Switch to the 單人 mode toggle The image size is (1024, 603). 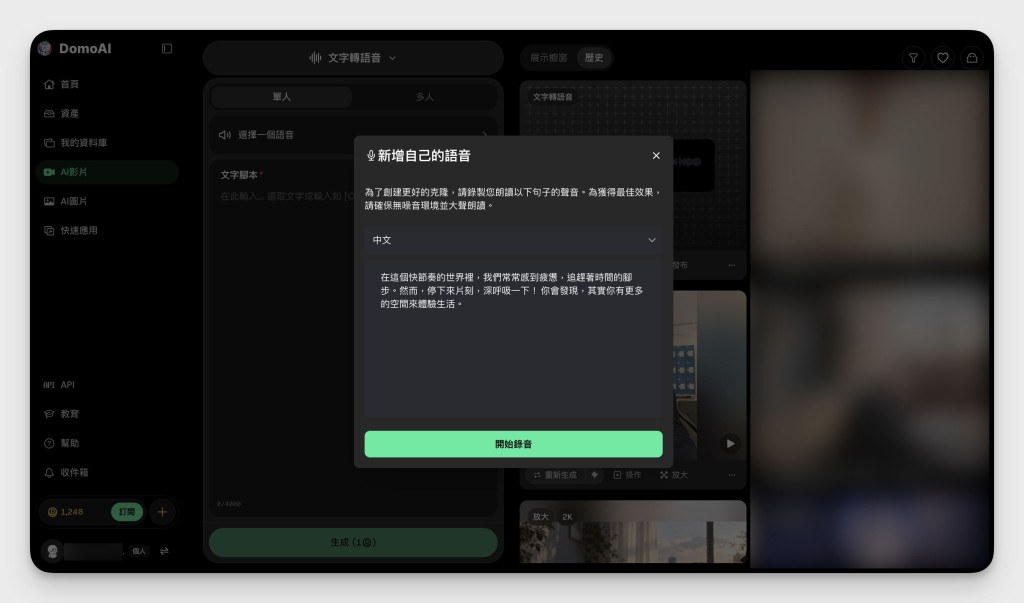click(x=281, y=97)
